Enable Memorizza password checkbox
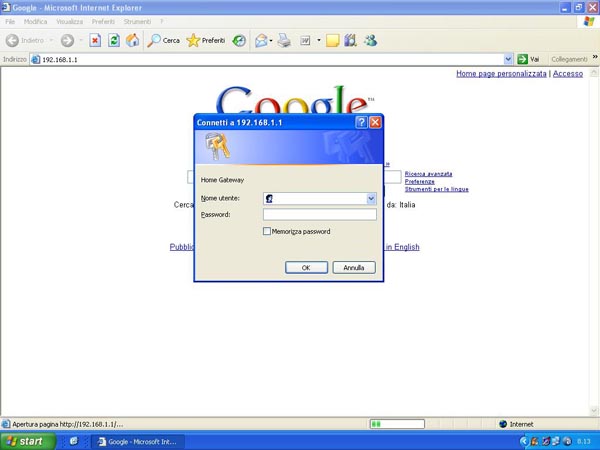The height and width of the screenshot is (450, 600). 267,231
